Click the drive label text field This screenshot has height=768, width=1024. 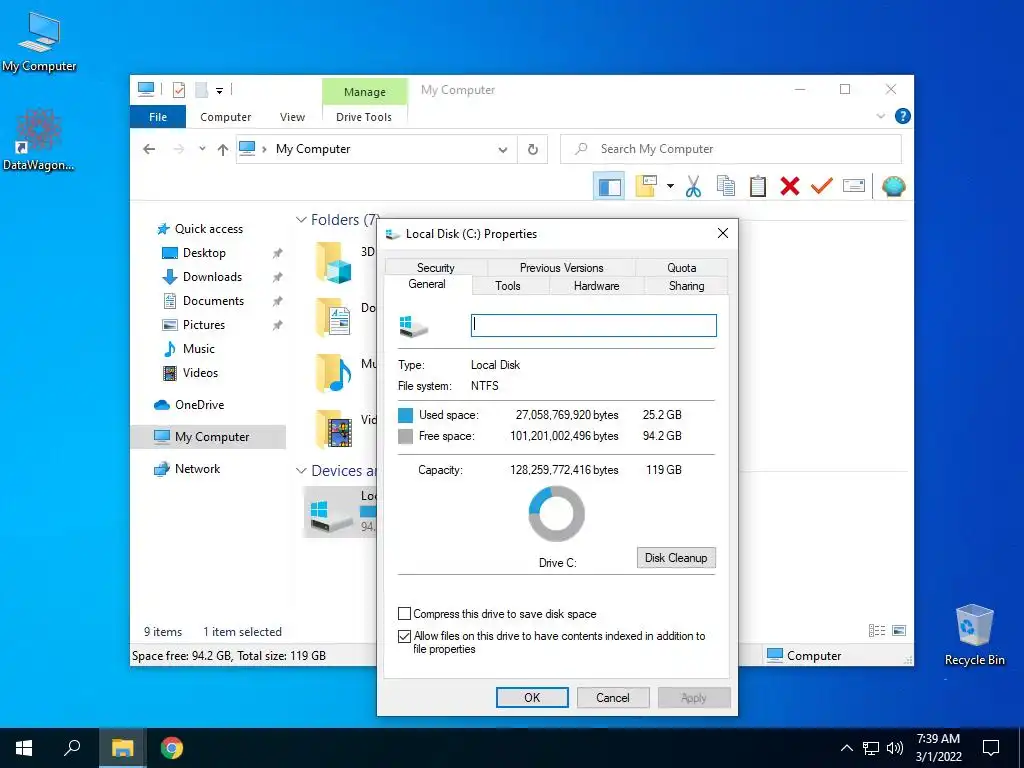[x=594, y=325]
